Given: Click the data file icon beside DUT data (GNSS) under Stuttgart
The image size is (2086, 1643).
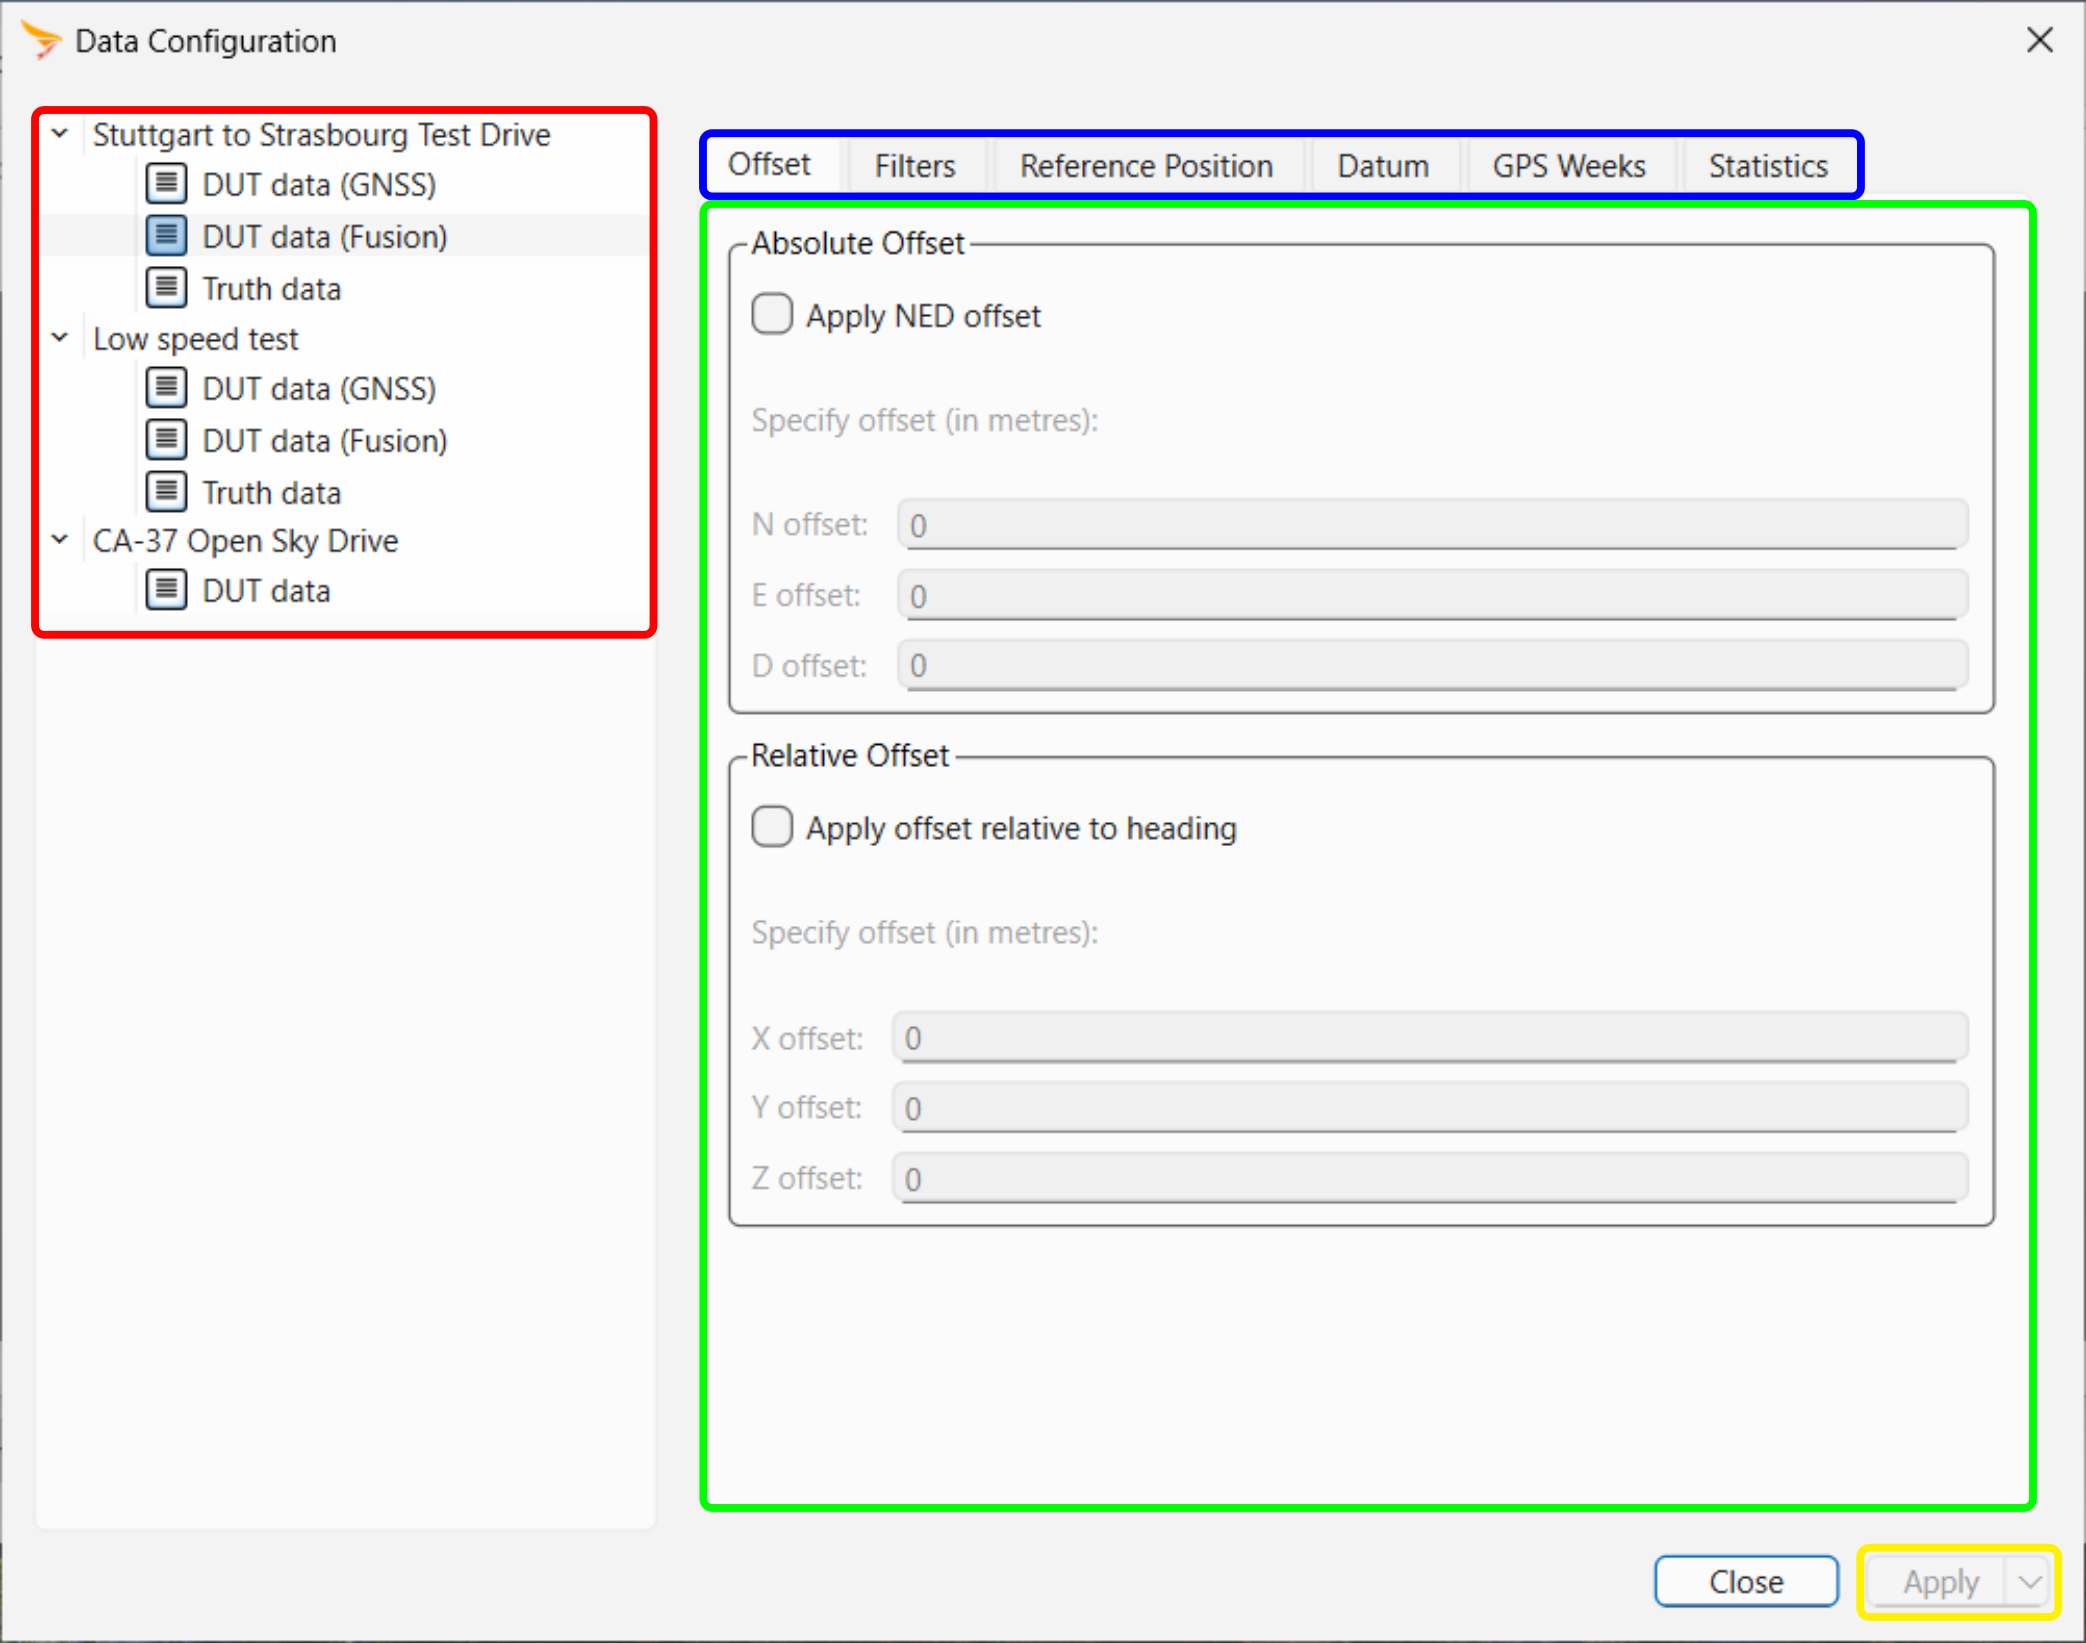Looking at the screenshot, I should point(166,184).
